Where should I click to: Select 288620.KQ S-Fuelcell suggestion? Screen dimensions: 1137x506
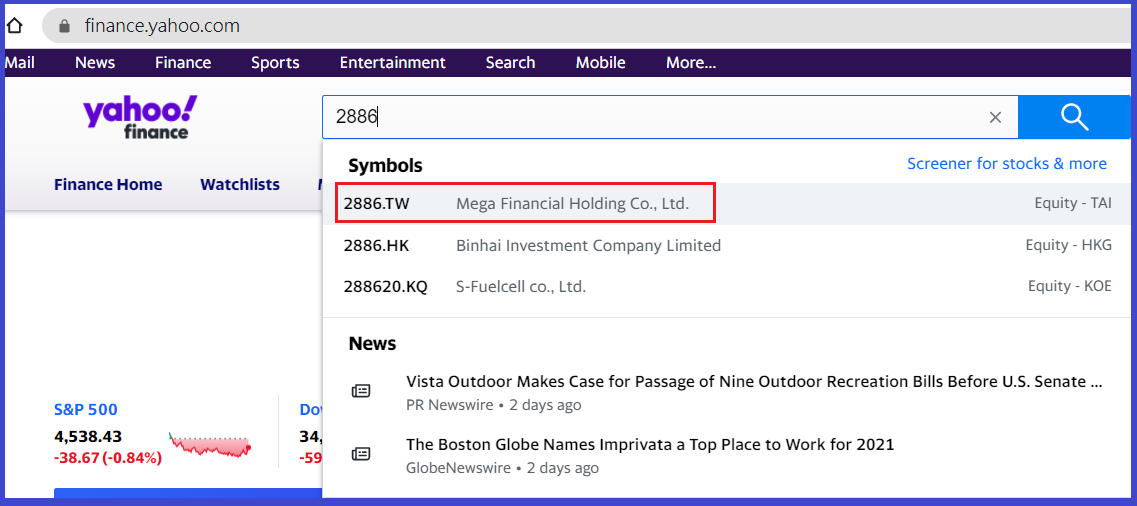tap(727, 286)
